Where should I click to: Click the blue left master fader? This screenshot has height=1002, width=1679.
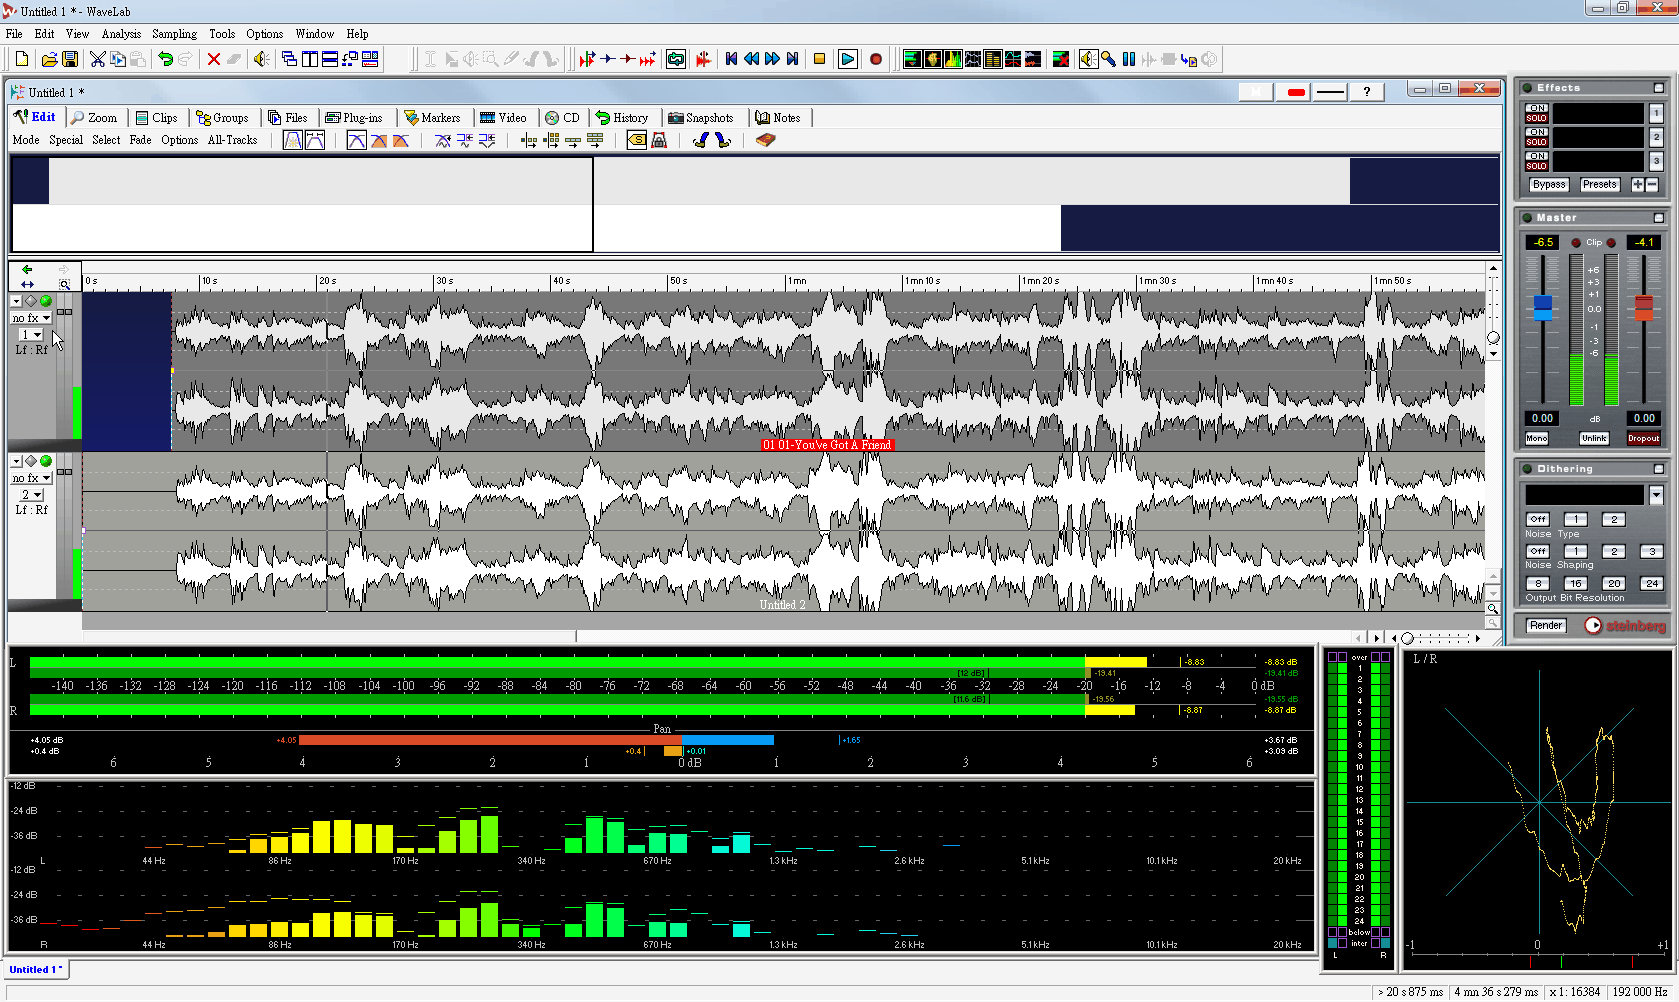click(x=1542, y=308)
